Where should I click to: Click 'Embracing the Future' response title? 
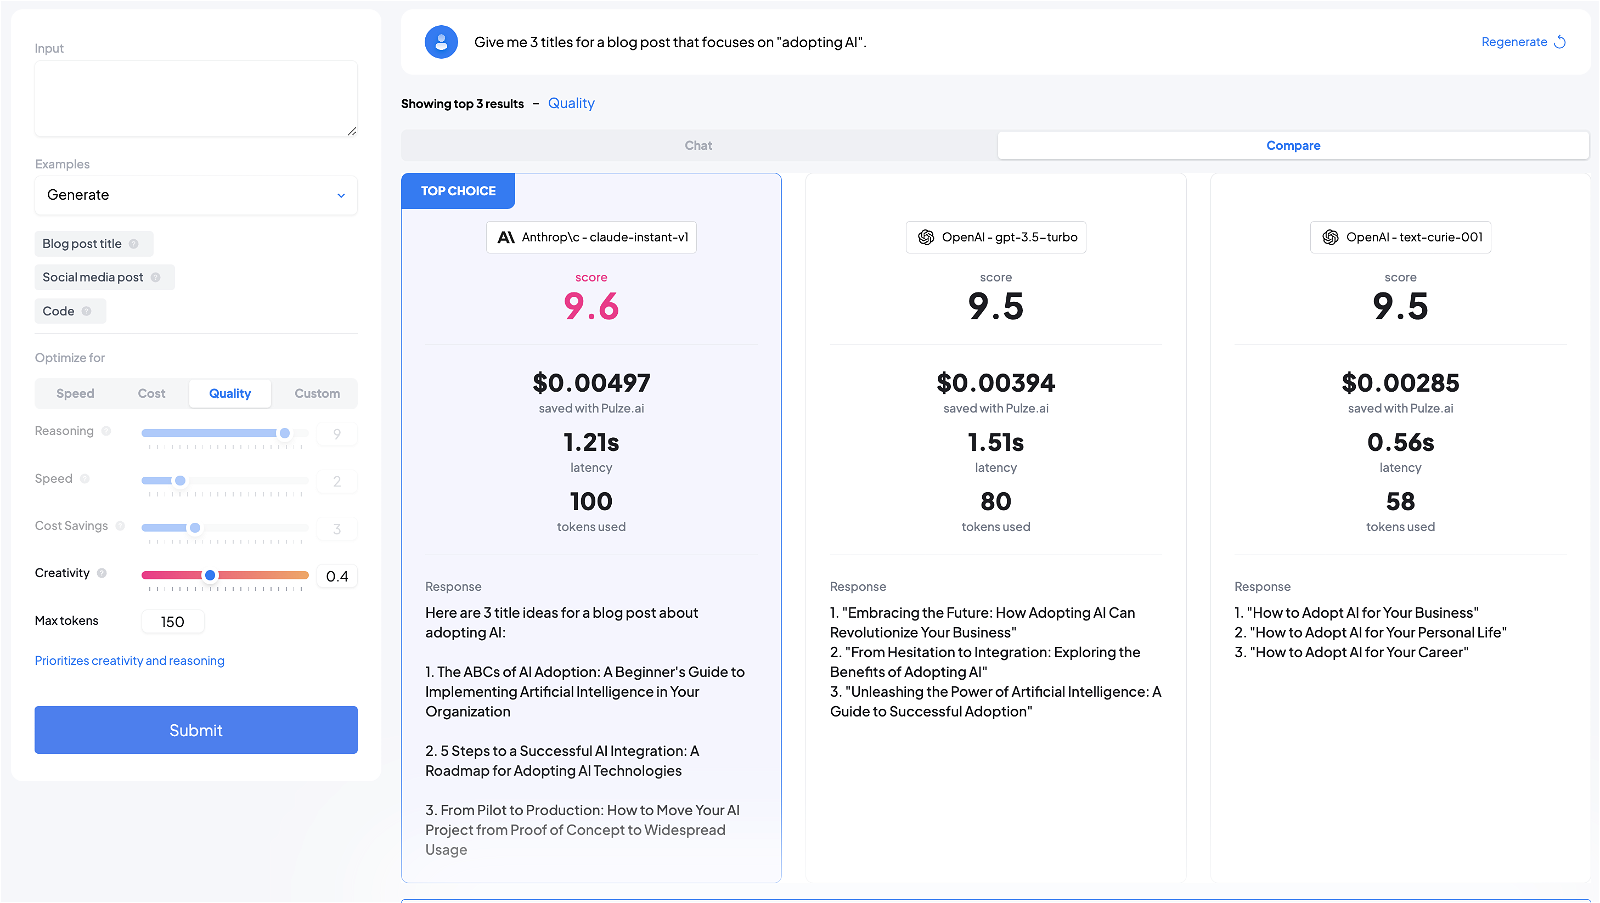pos(983,623)
